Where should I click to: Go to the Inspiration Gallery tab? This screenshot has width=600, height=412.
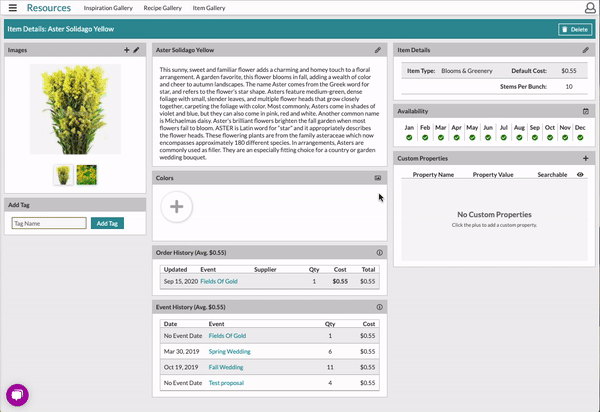point(108,8)
